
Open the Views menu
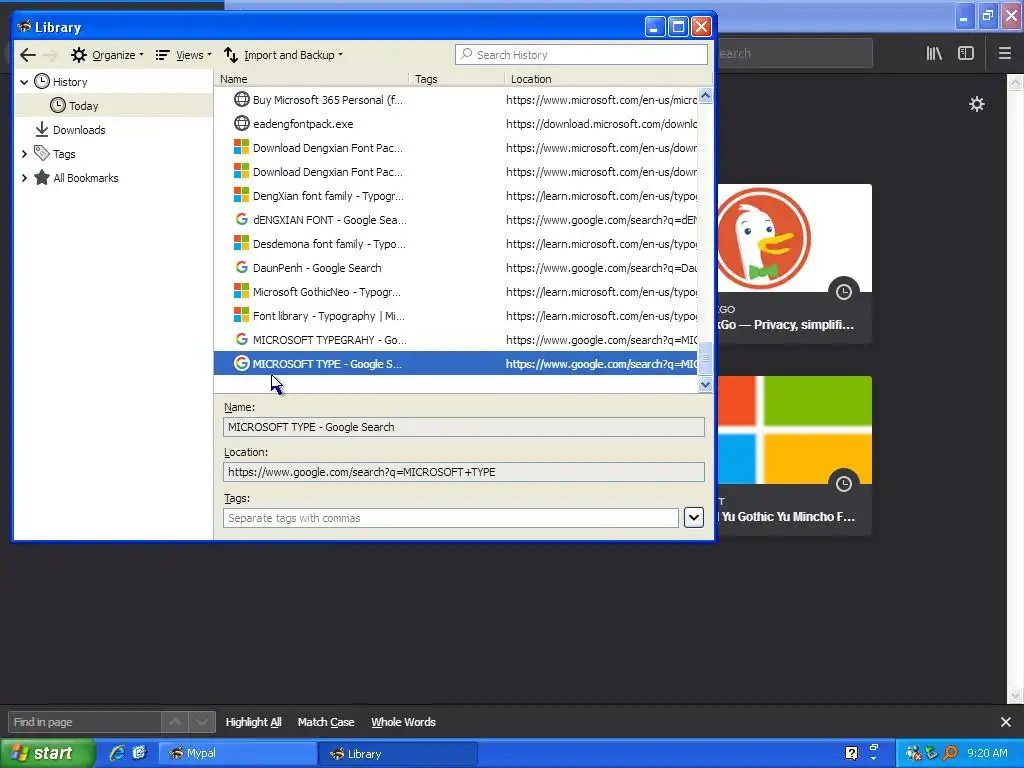(x=184, y=55)
